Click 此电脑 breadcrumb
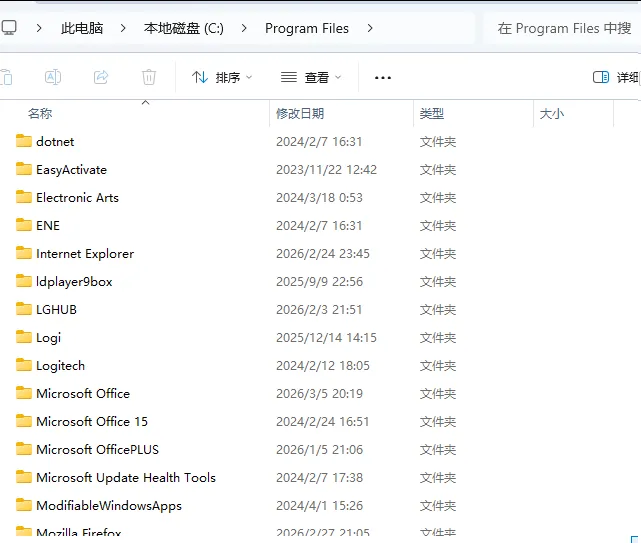The width and height of the screenshot is (641, 543). (x=82, y=28)
